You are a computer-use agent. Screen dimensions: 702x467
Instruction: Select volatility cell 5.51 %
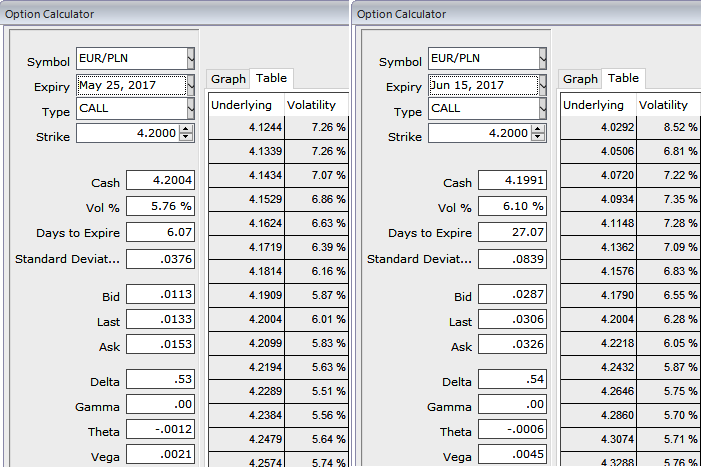coord(317,391)
